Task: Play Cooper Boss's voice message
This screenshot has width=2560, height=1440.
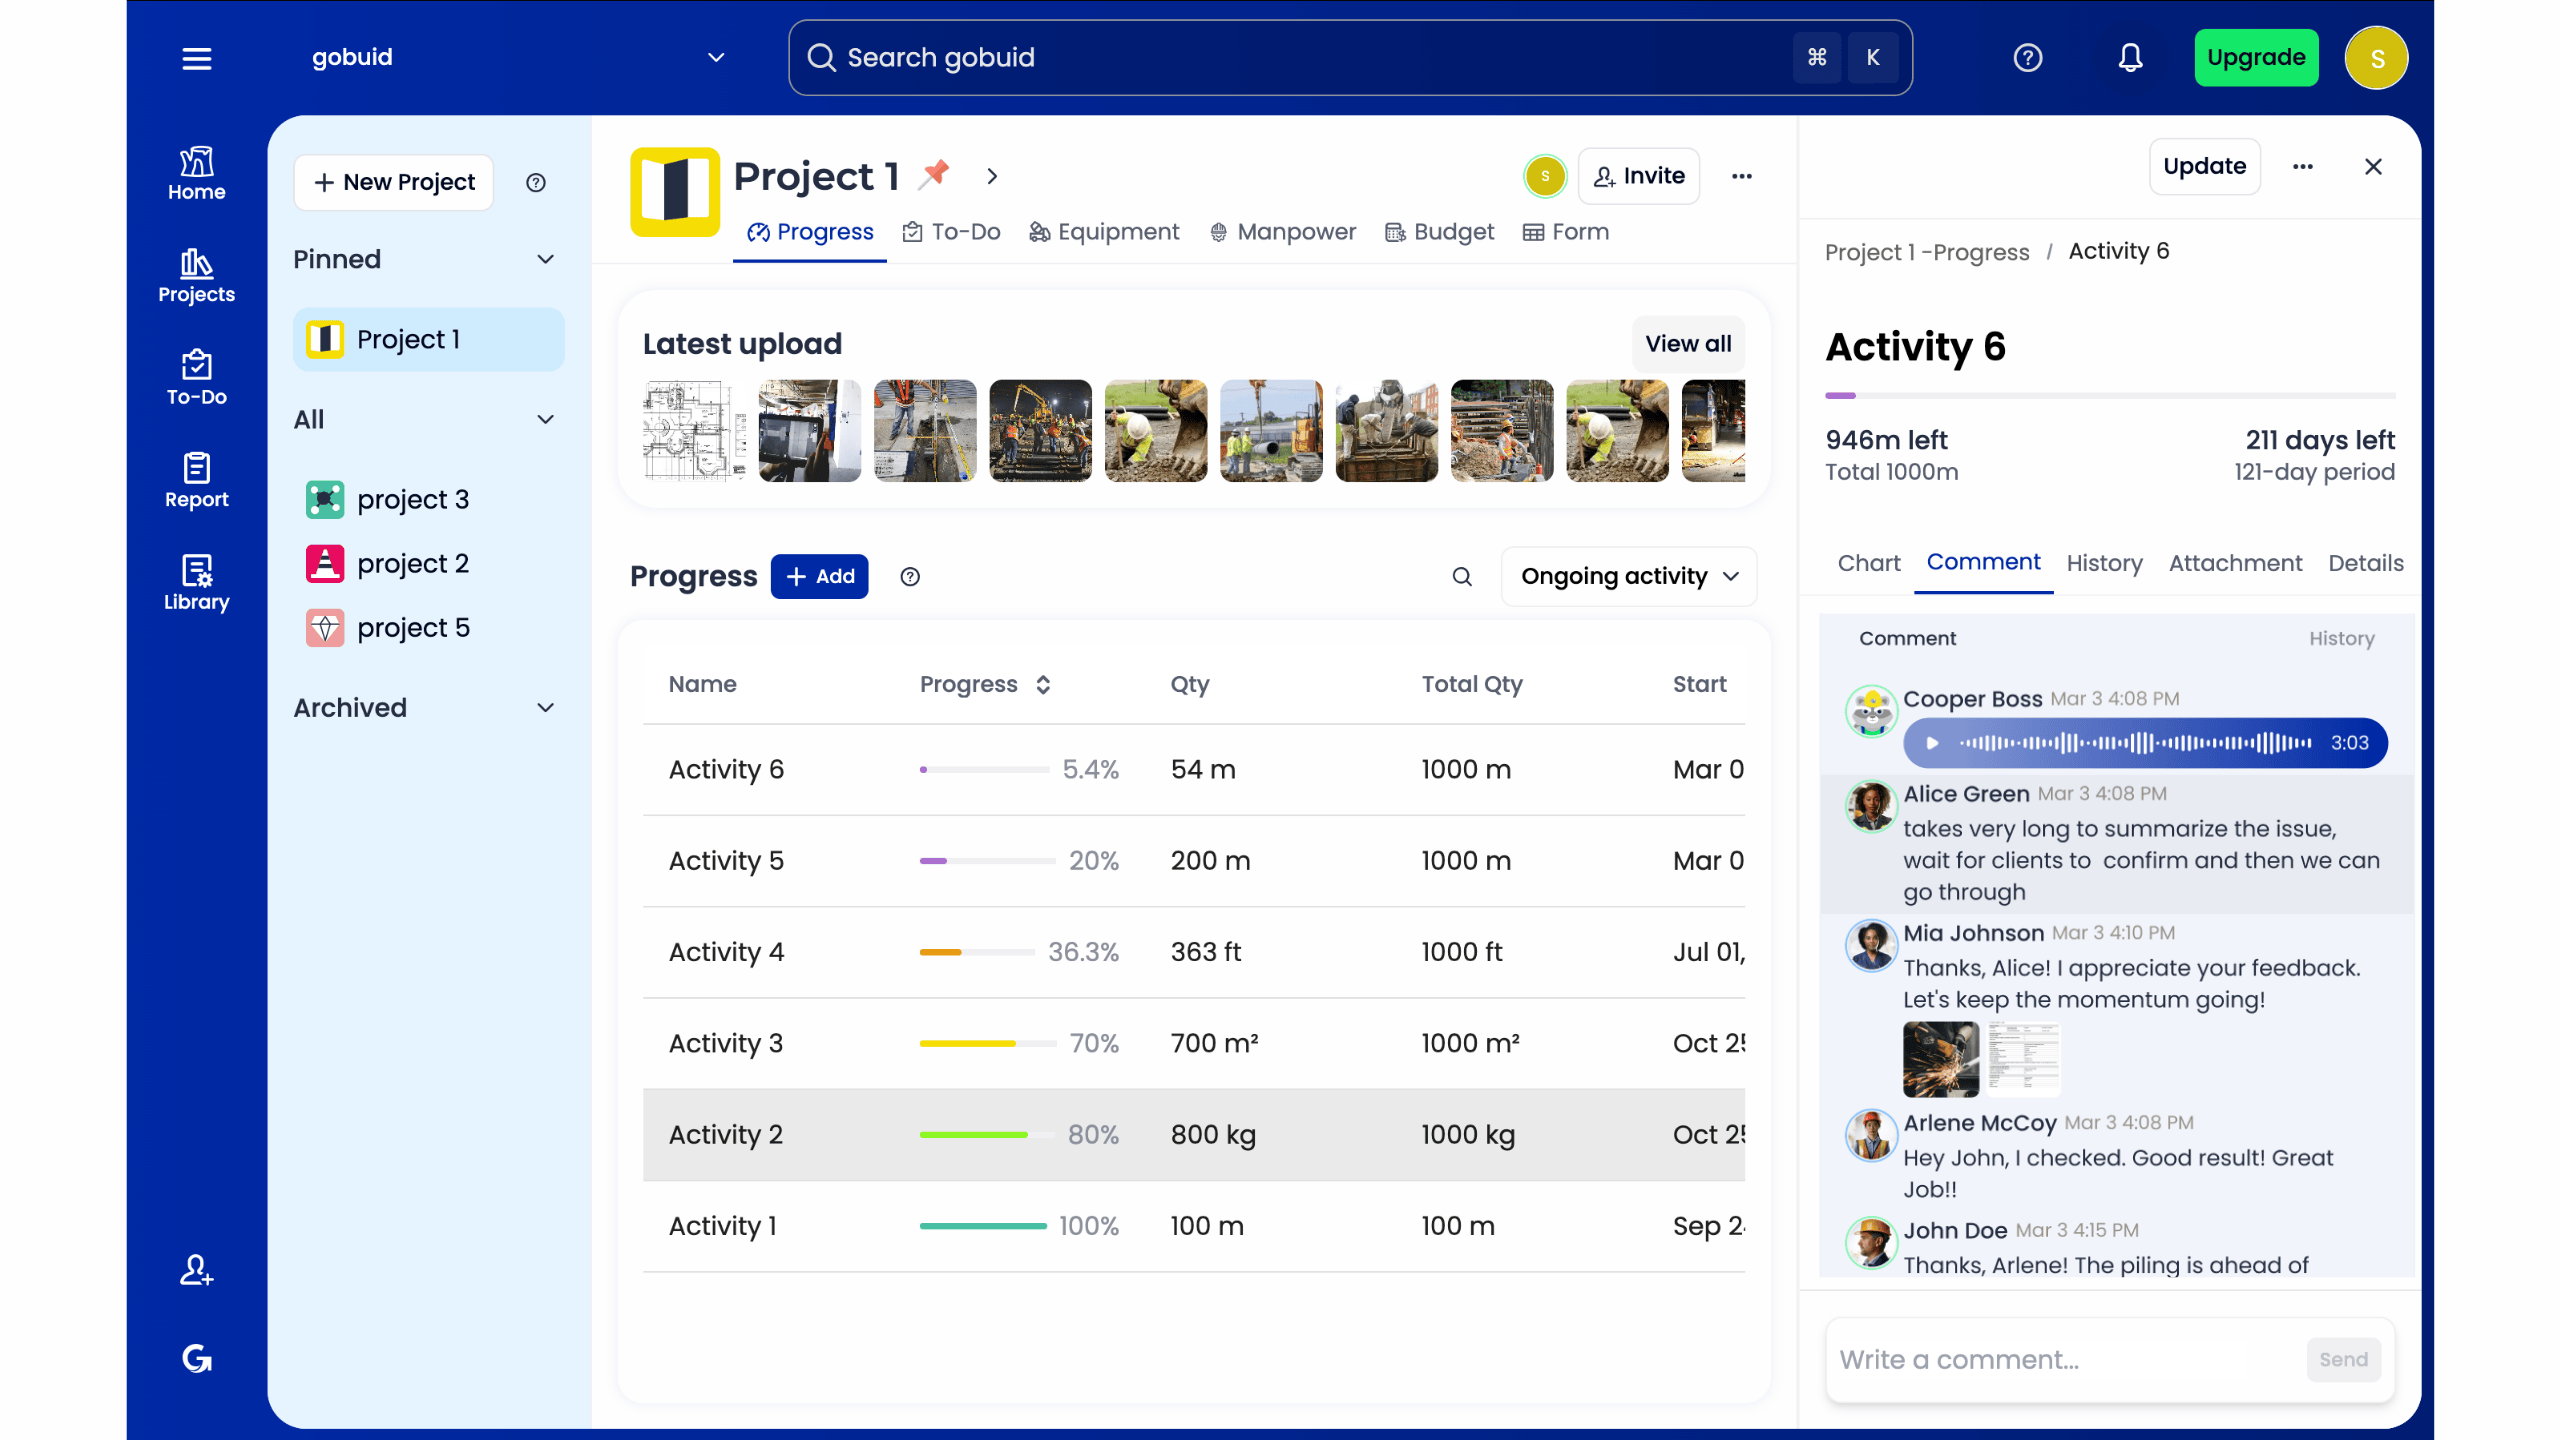Action: [x=1932, y=743]
